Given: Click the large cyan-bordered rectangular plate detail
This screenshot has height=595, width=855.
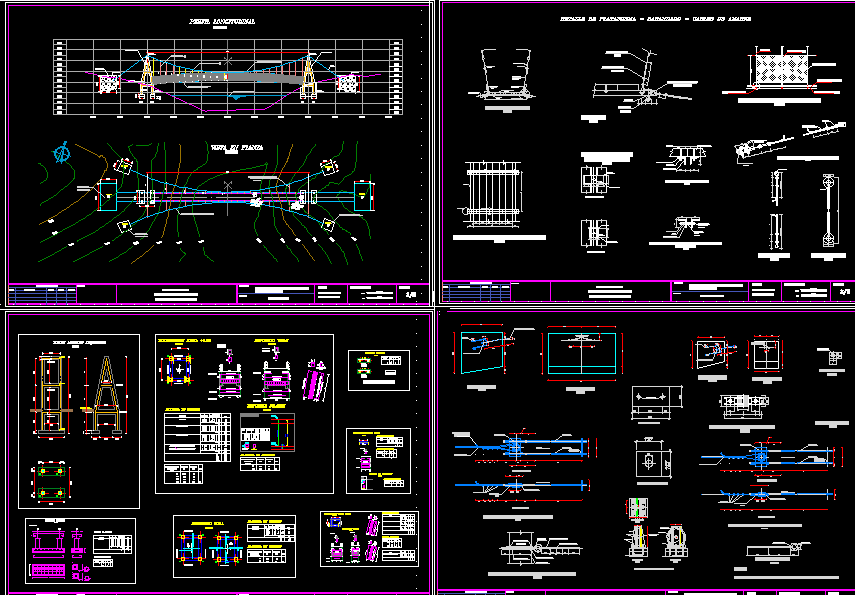Looking at the screenshot, I should pyautogui.click(x=579, y=353).
